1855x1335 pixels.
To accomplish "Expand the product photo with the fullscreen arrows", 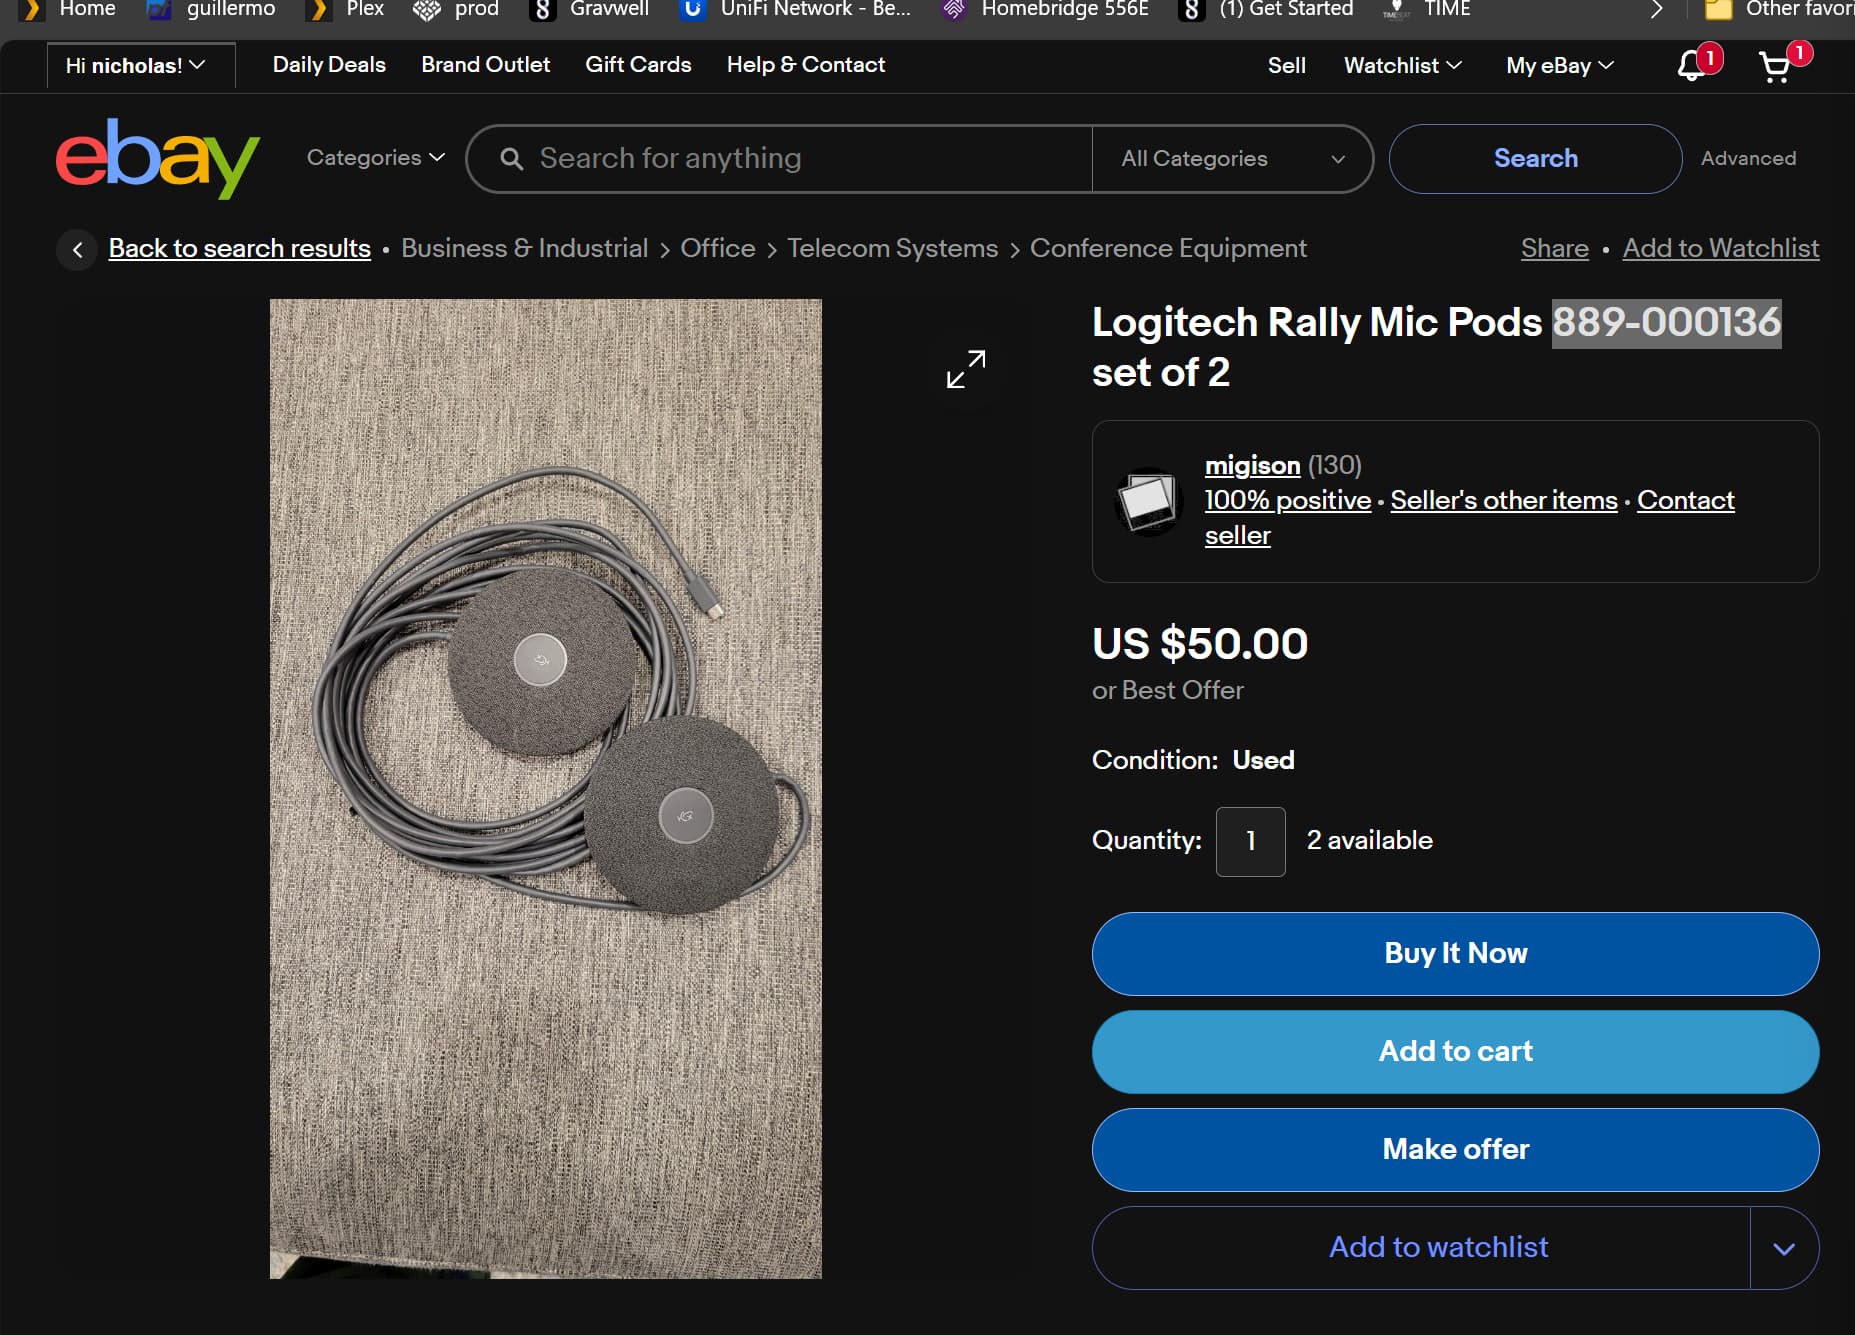I will click(x=965, y=370).
